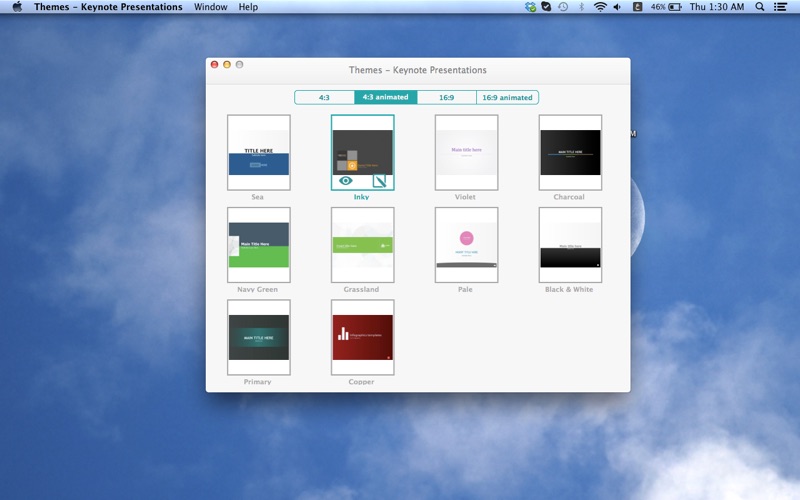
Task: Pick the Charcoal theme thumbnail
Action: click(570, 153)
